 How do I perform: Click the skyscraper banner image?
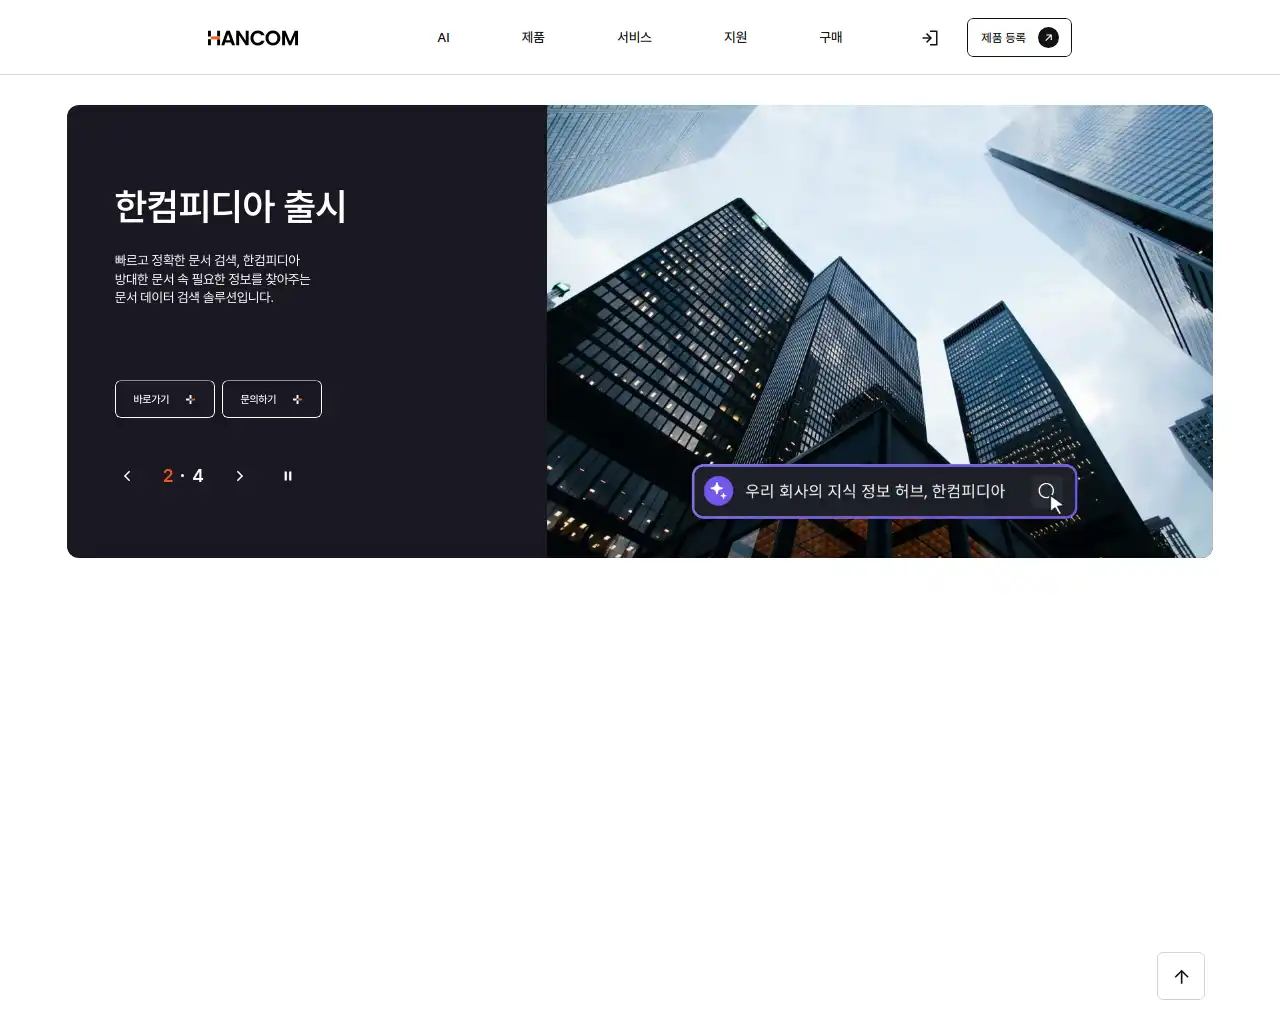click(880, 331)
